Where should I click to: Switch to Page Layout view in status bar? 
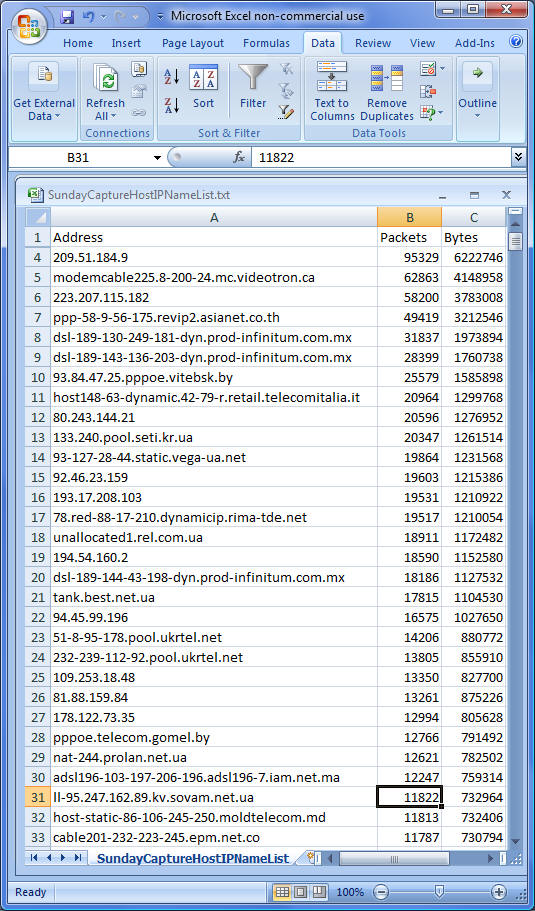pyautogui.click(x=301, y=892)
